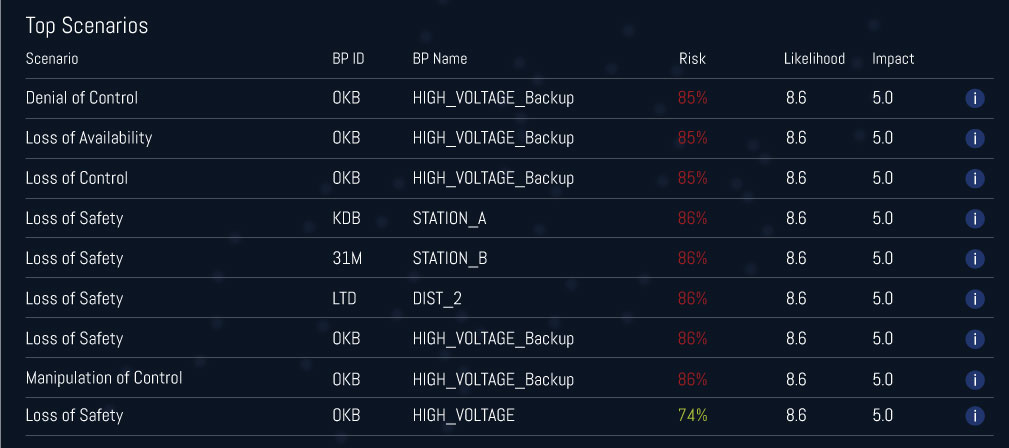Click the DIST_2 BP name

435,298
